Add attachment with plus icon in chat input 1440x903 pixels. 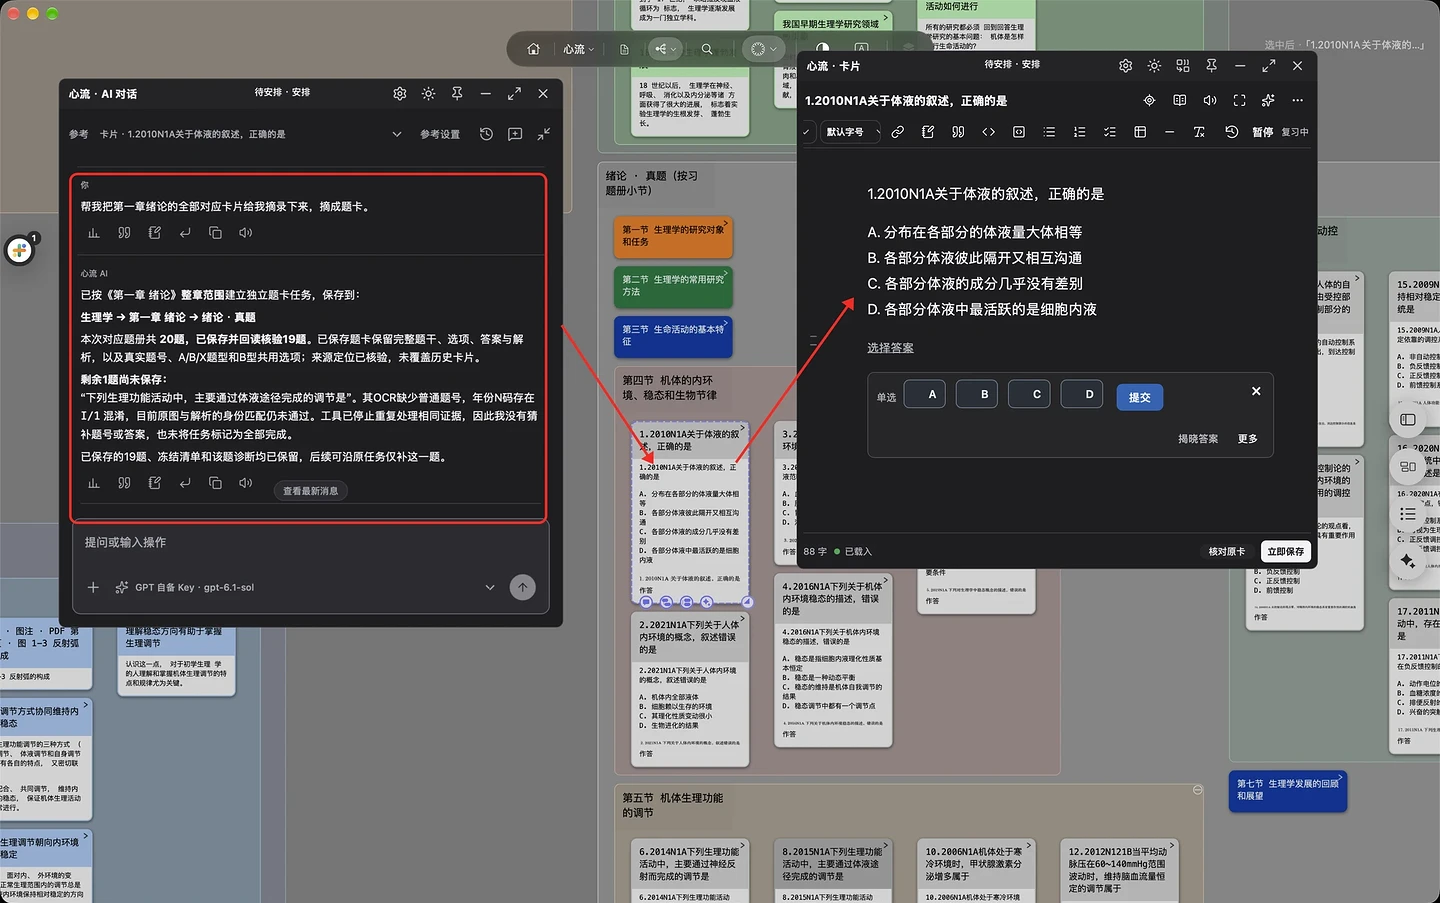tap(93, 587)
